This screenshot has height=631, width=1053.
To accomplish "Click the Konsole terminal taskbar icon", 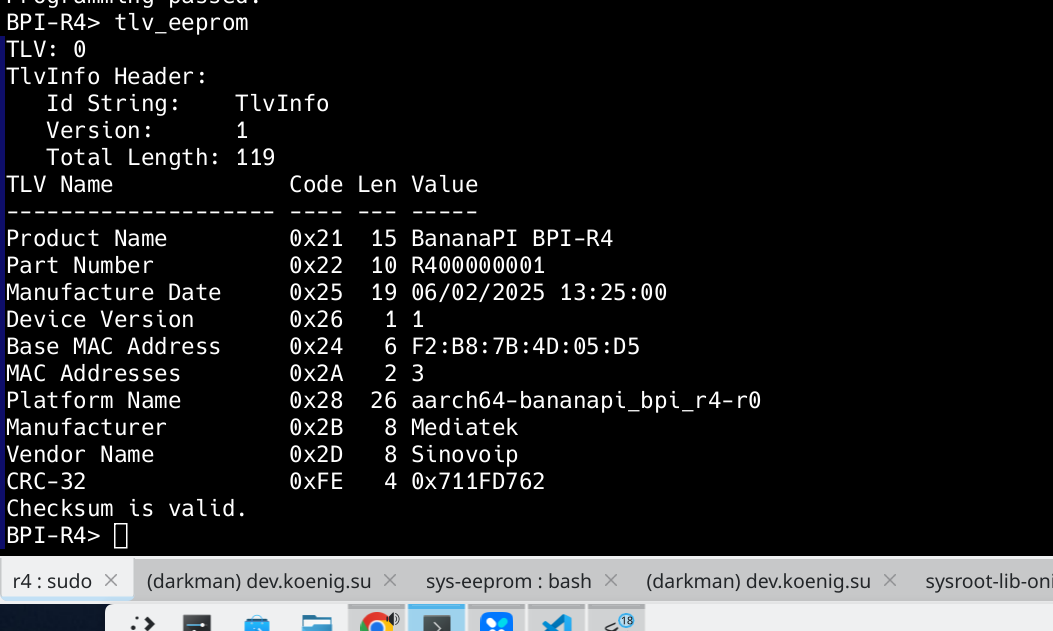I will pyautogui.click(x=437, y=620).
